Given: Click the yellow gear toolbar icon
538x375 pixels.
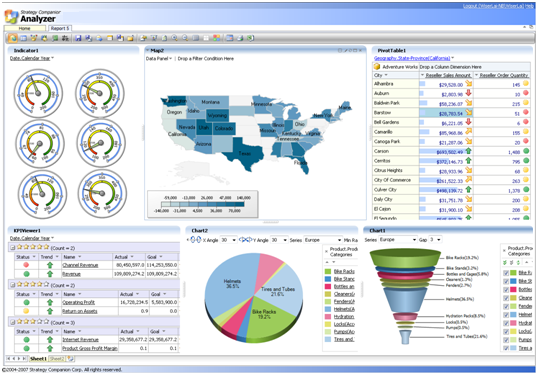Looking at the screenshot, I should click(x=44, y=38).
